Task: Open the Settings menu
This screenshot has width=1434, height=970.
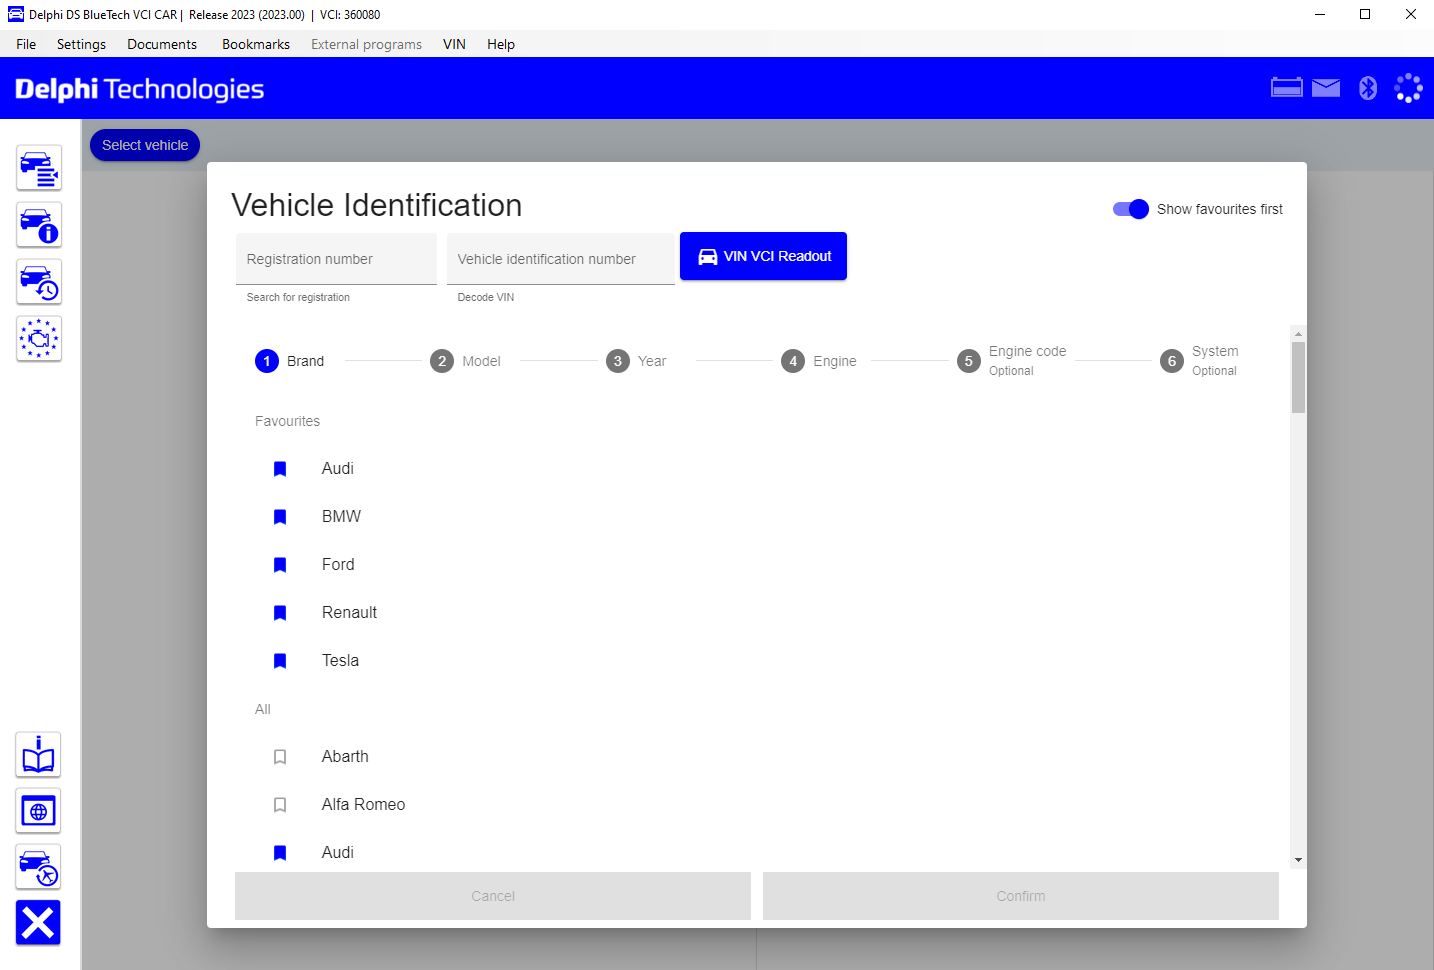Action: click(x=81, y=44)
